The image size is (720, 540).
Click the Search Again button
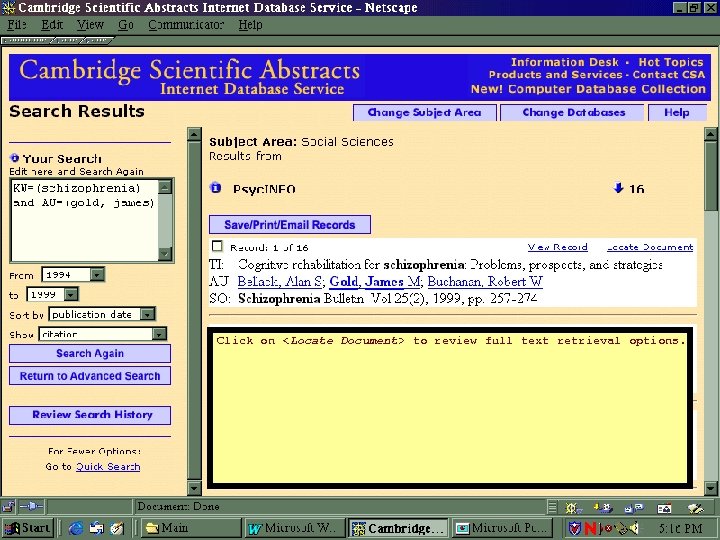90,354
